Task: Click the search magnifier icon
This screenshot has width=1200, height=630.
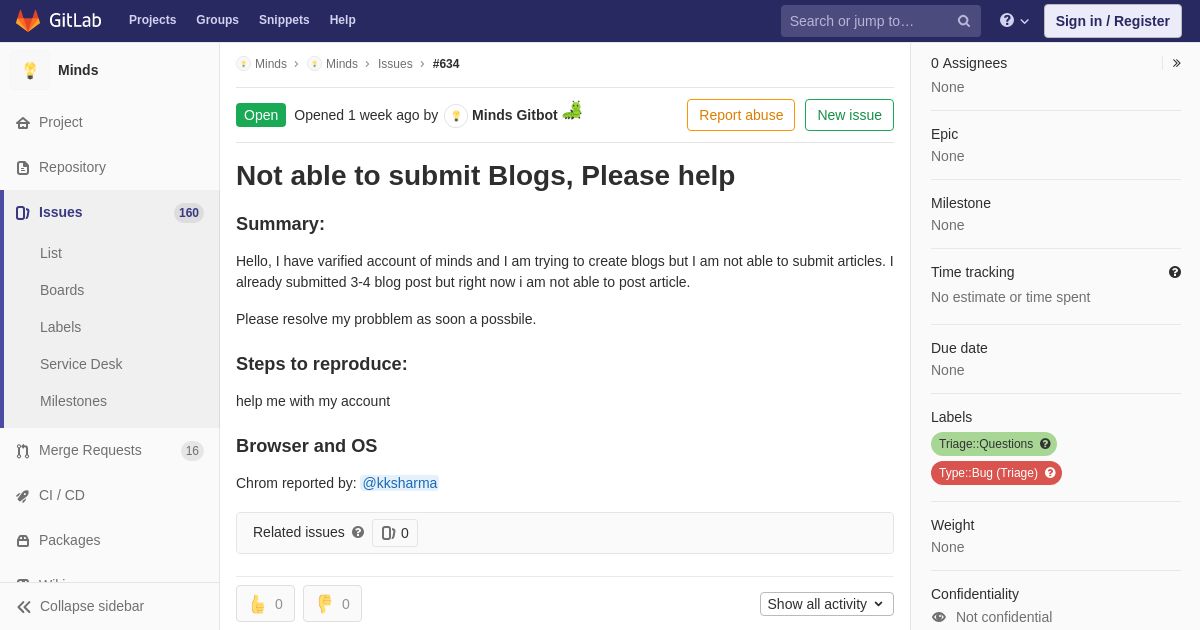Action: point(964,21)
